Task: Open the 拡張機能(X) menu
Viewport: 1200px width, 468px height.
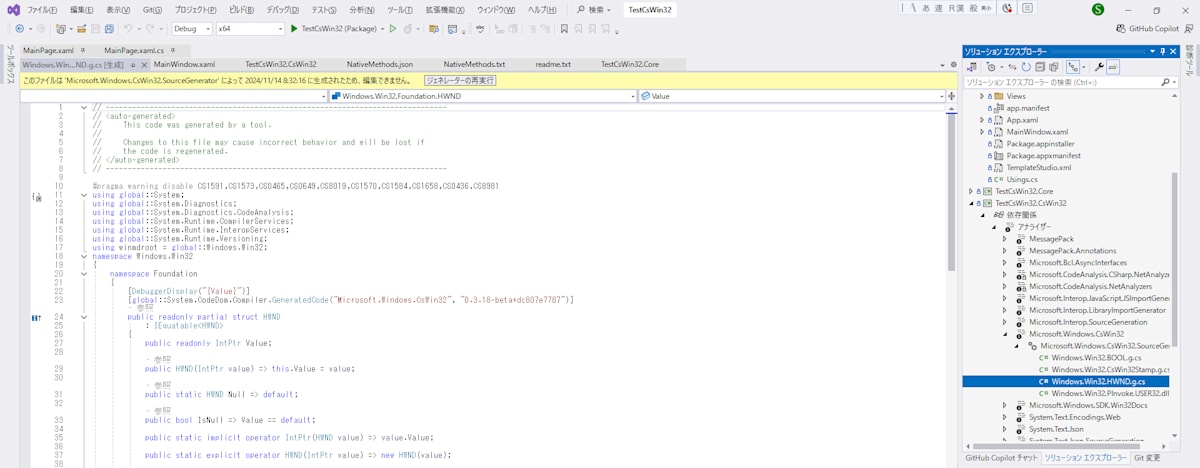Action: 445,9
